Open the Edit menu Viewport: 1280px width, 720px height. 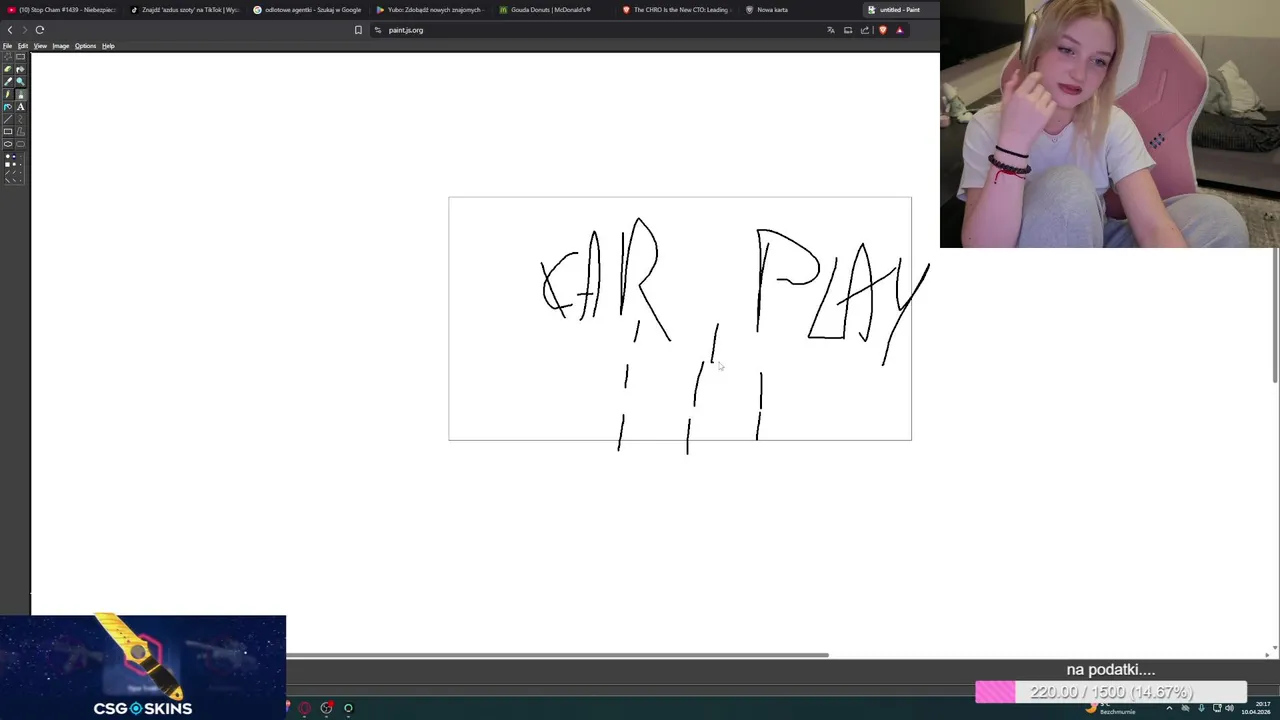tap(22, 46)
